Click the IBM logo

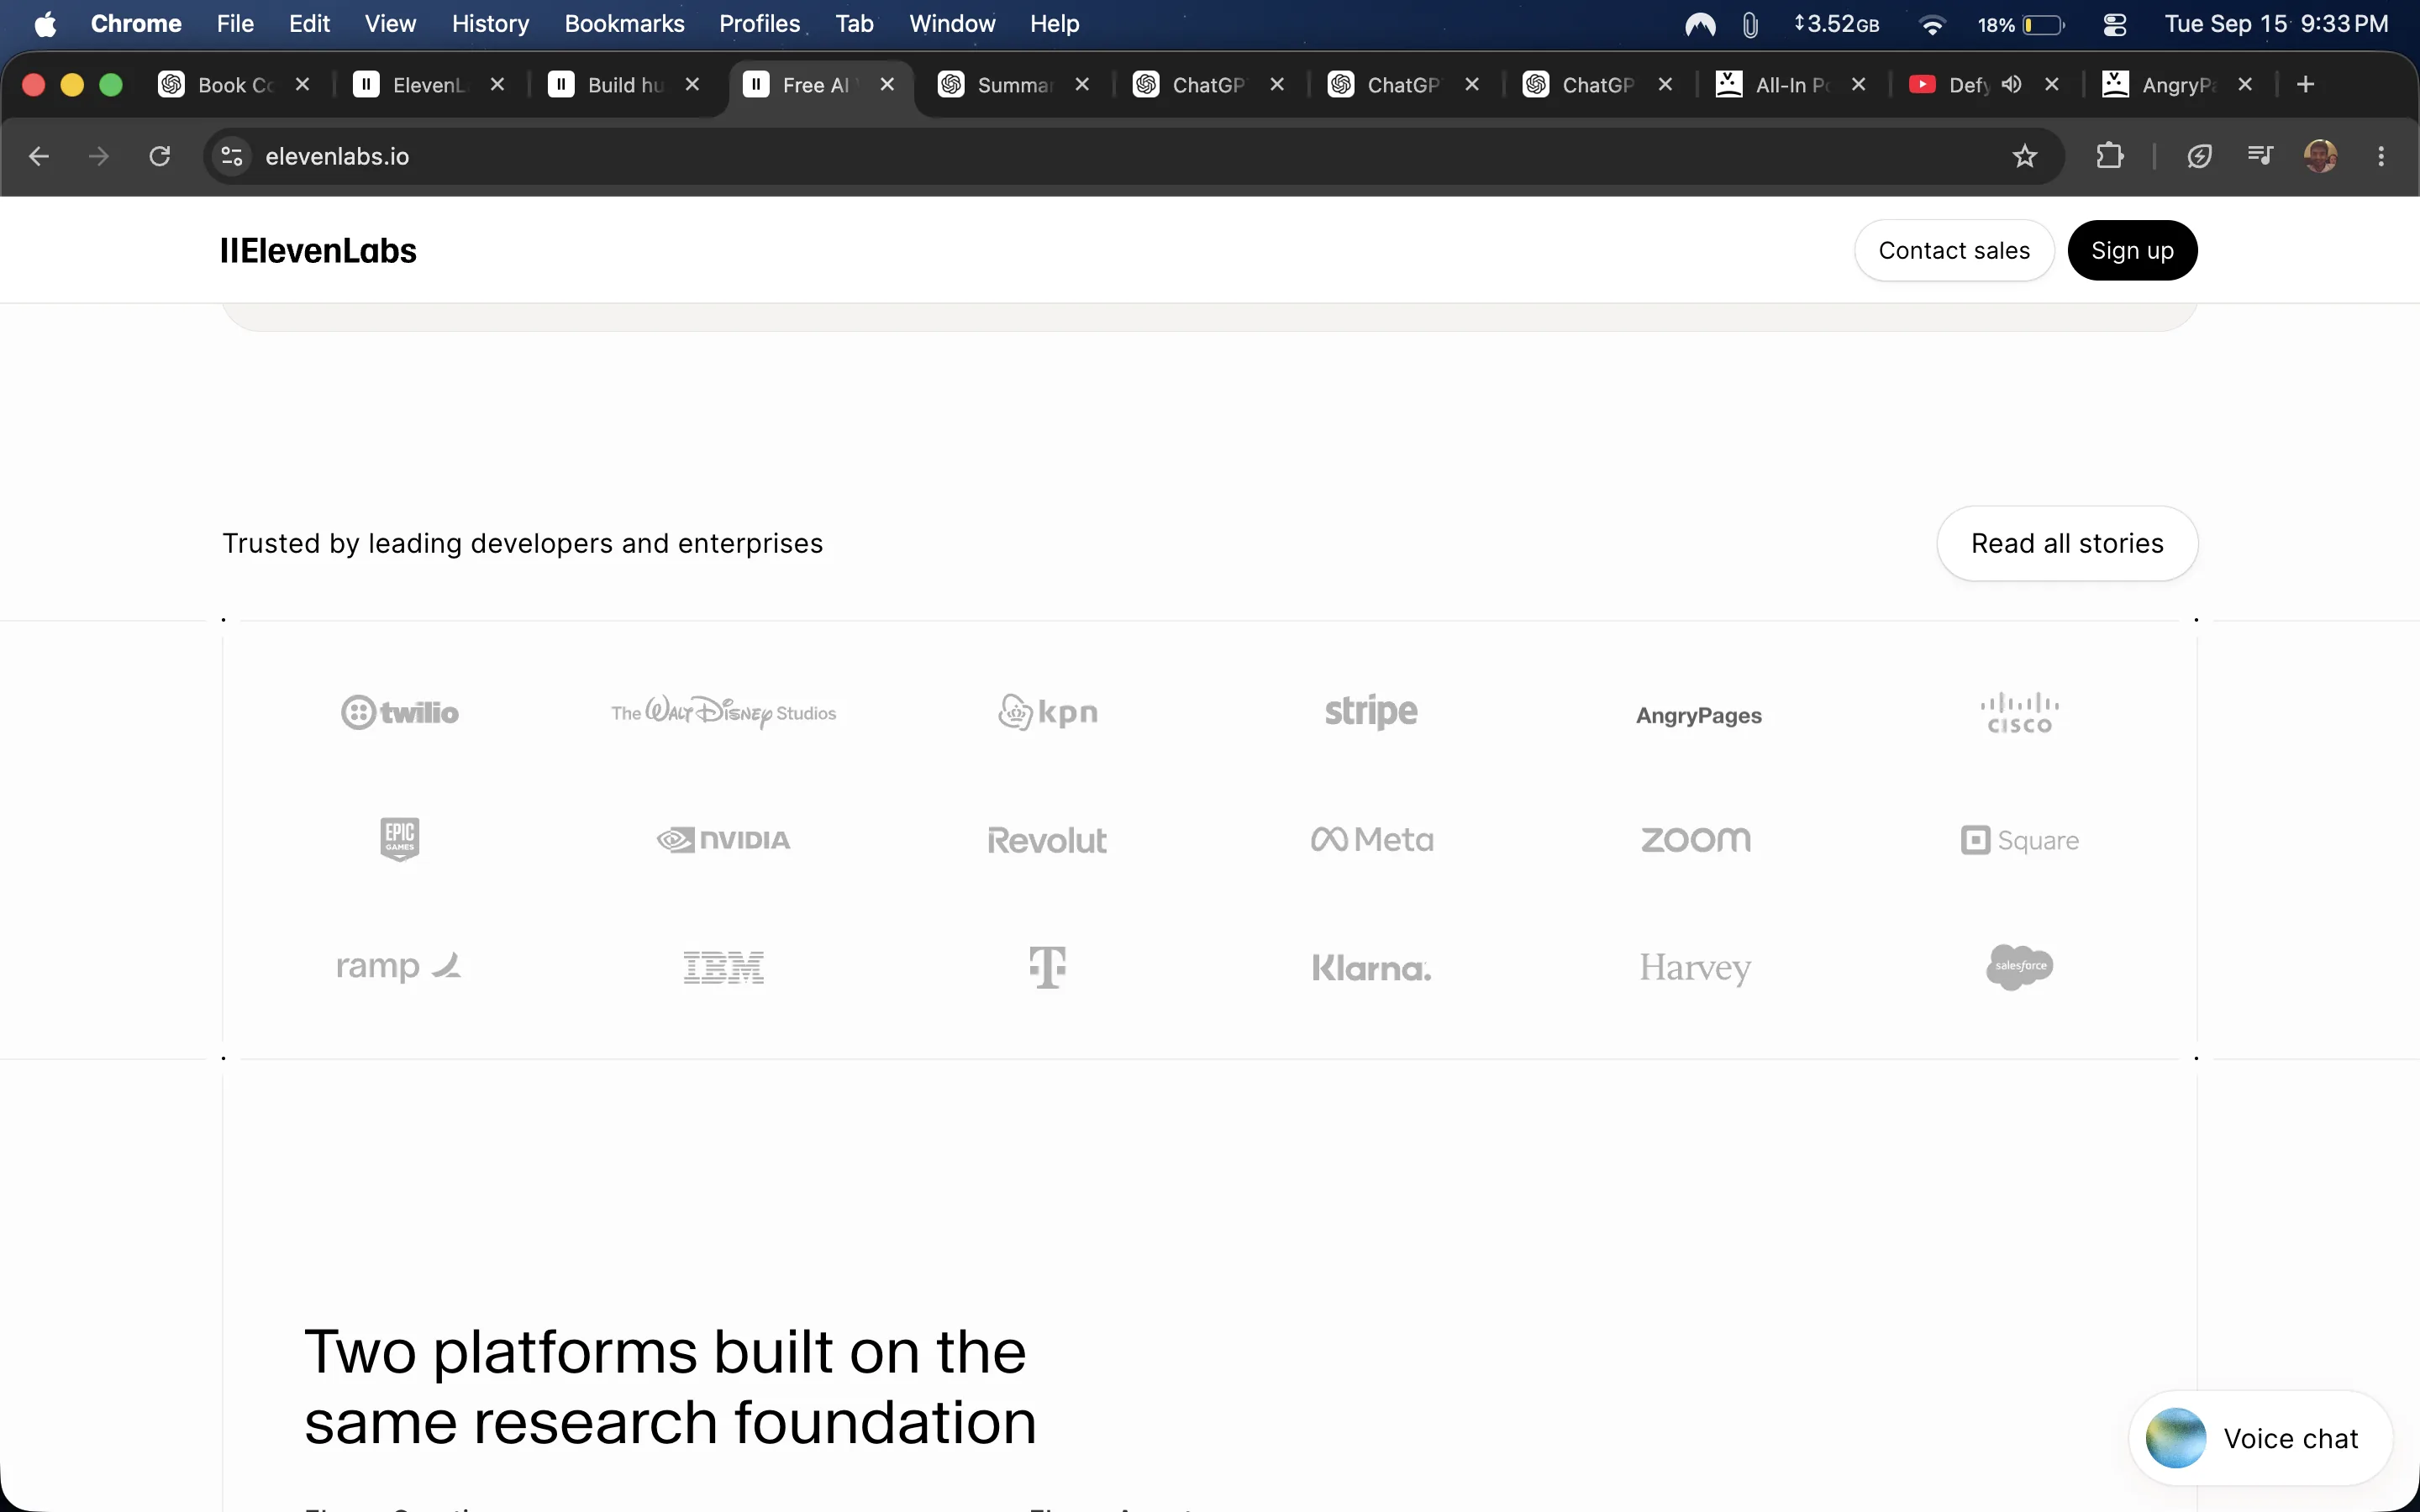tap(724, 967)
